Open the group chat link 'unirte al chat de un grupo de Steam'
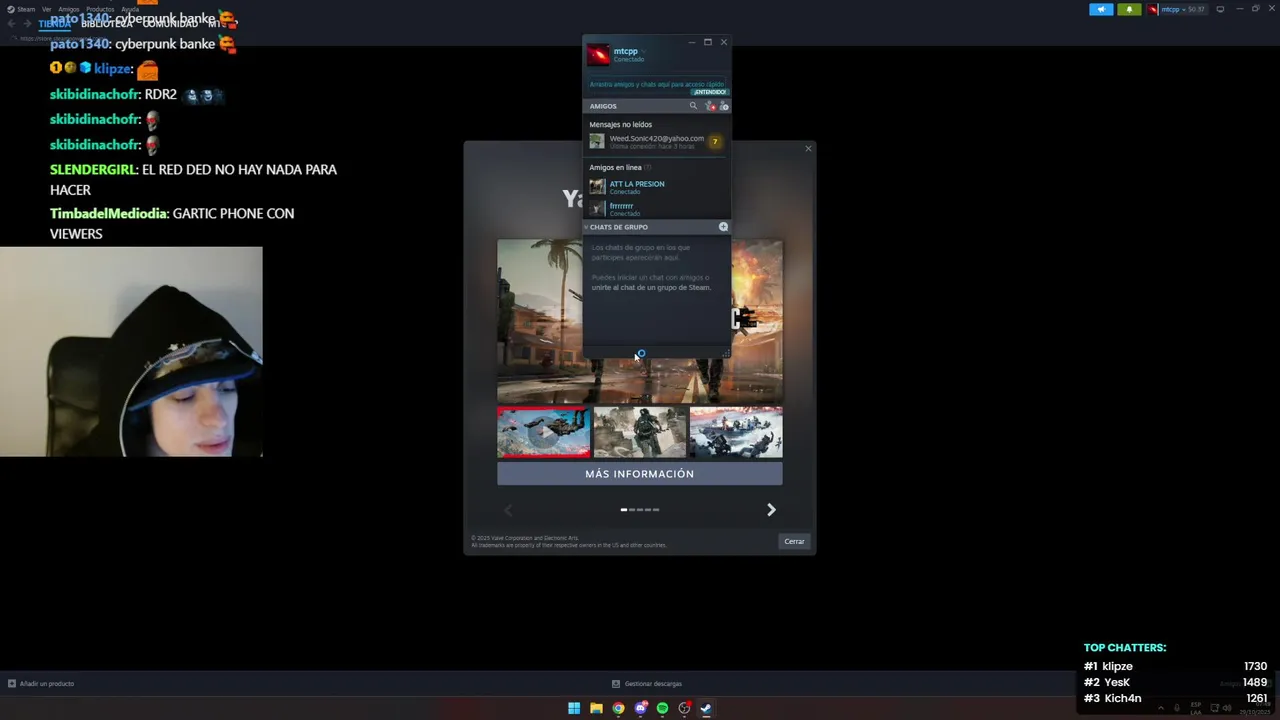 (x=651, y=287)
